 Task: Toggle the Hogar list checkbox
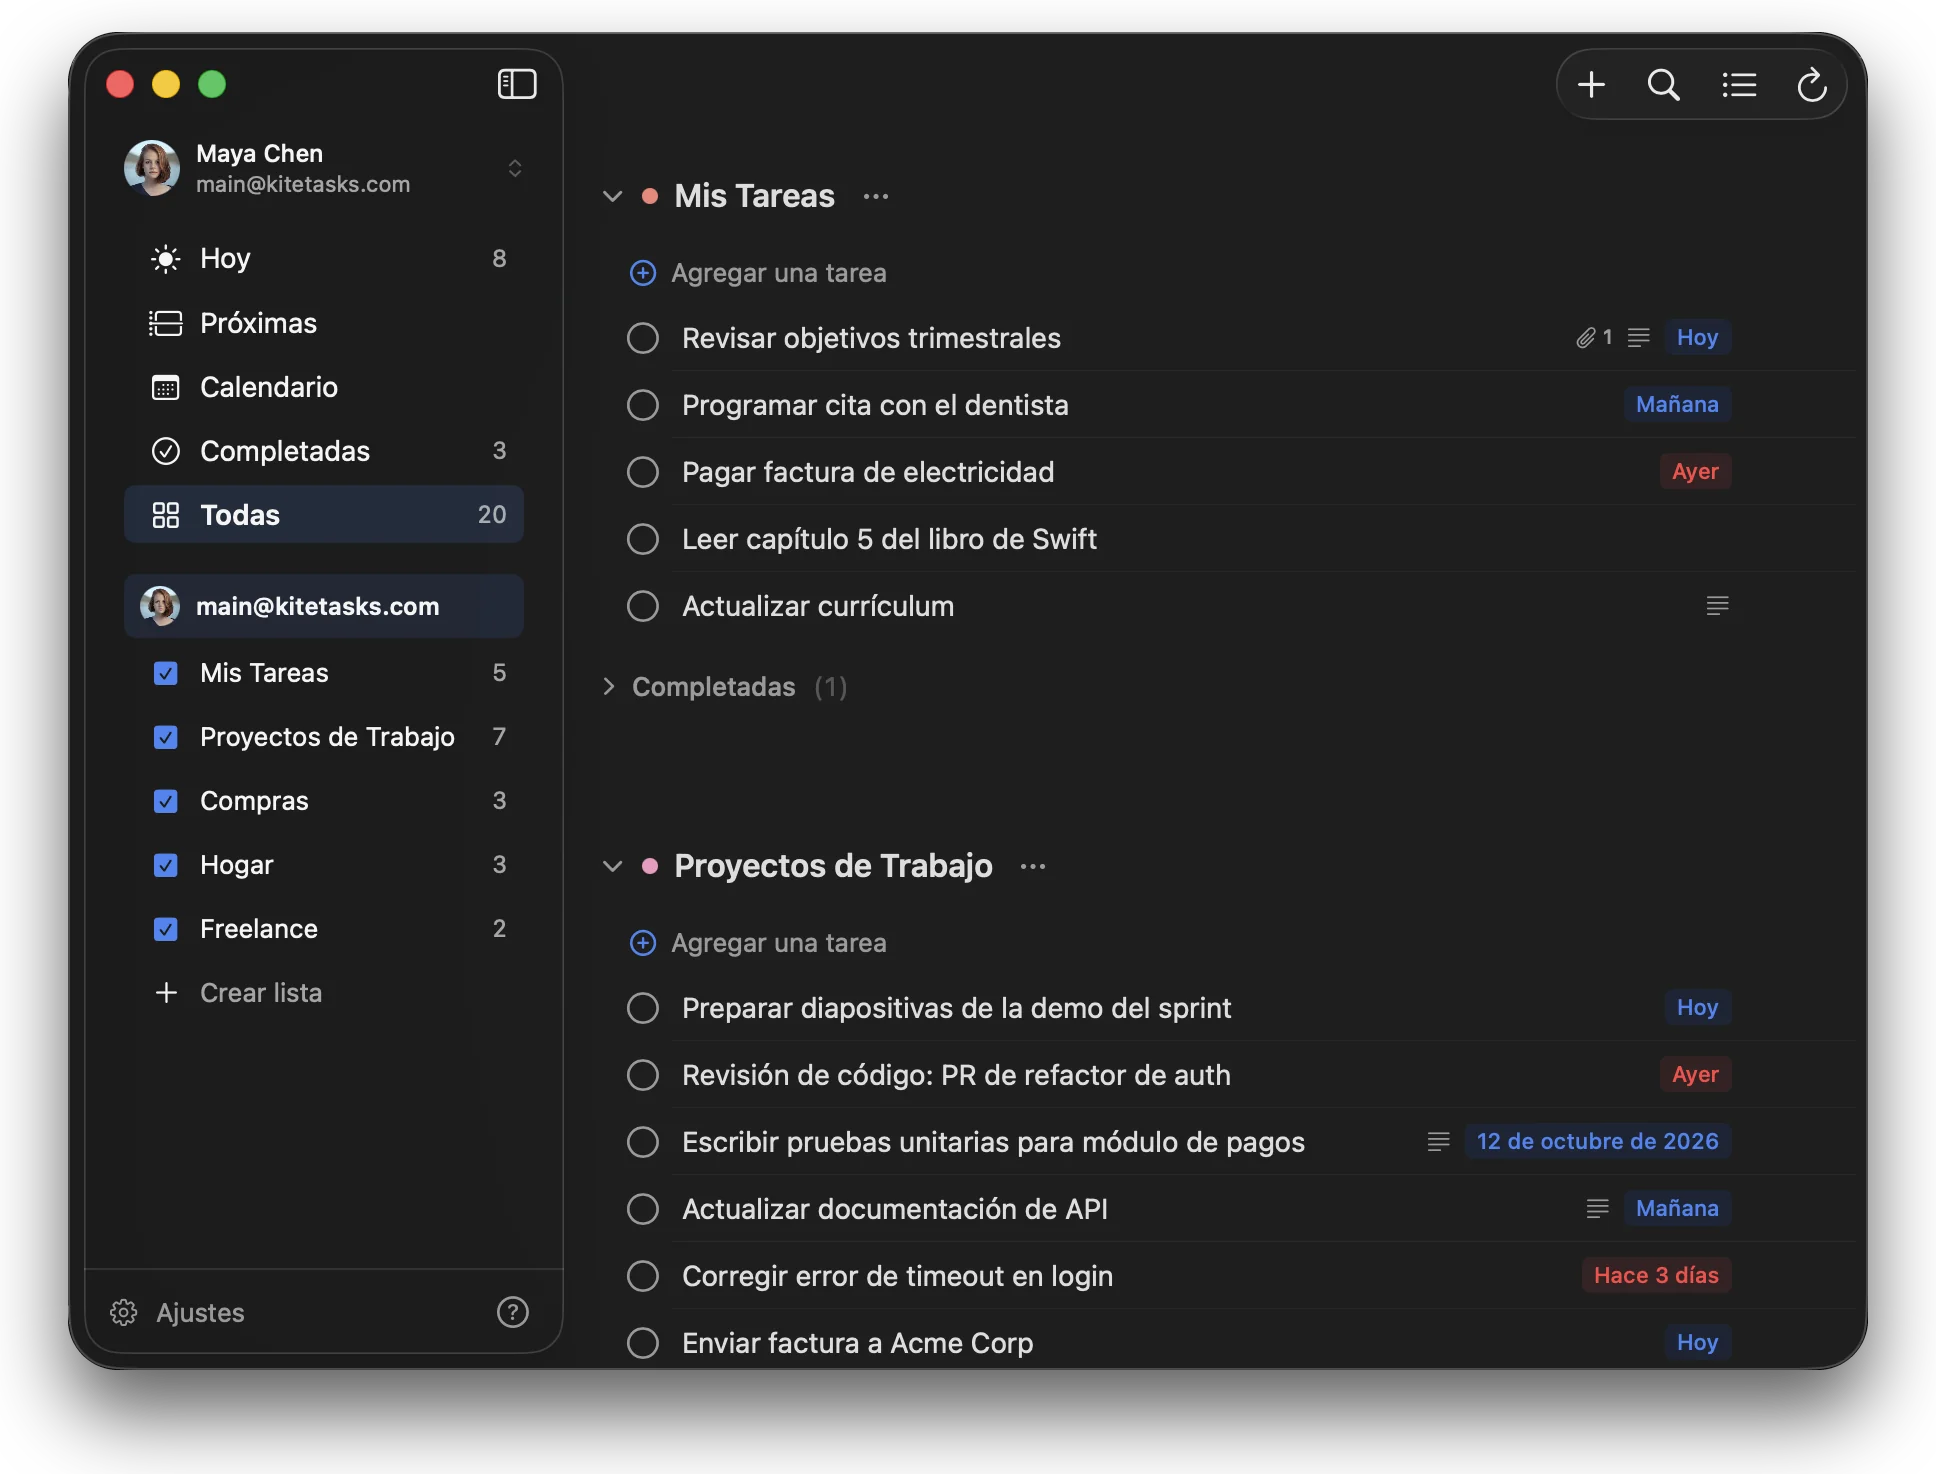click(x=166, y=865)
